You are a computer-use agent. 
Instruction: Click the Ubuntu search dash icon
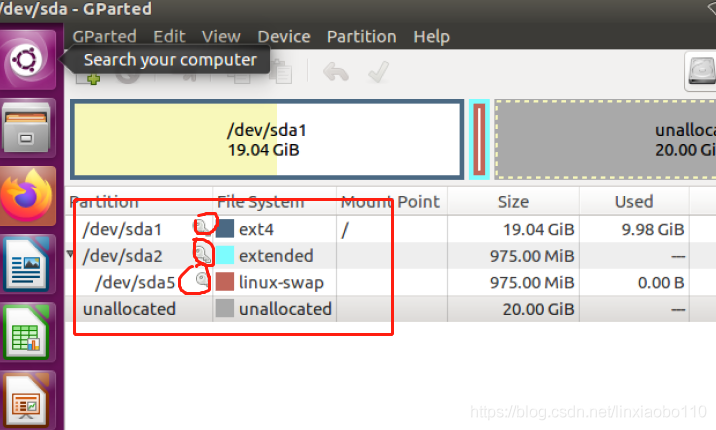pos(27,60)
